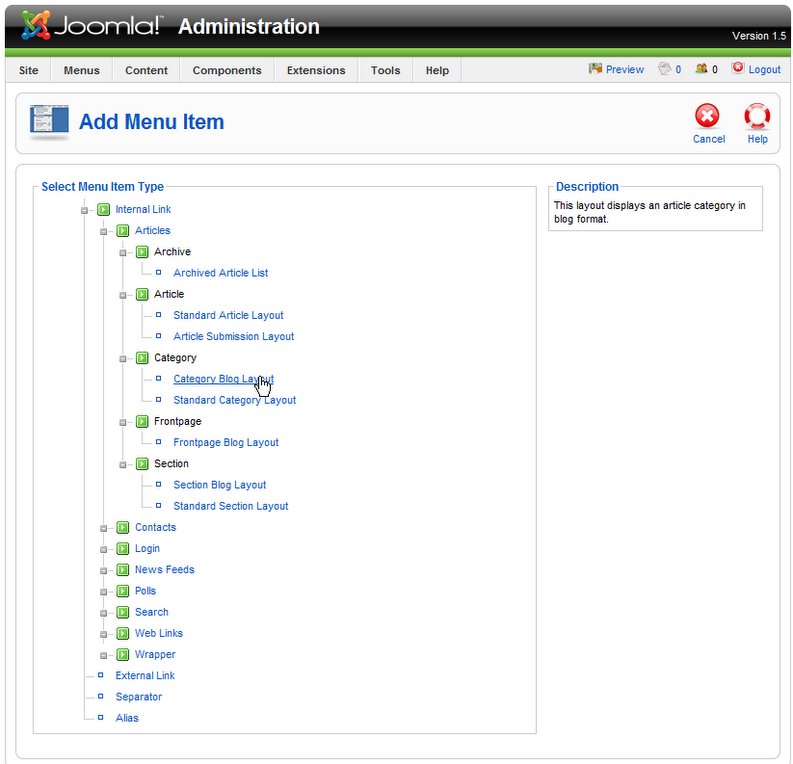Image resolution: width=793 pixels, height=764 pixels.
Task: Open the Content menu
Action: pos(146,70)
